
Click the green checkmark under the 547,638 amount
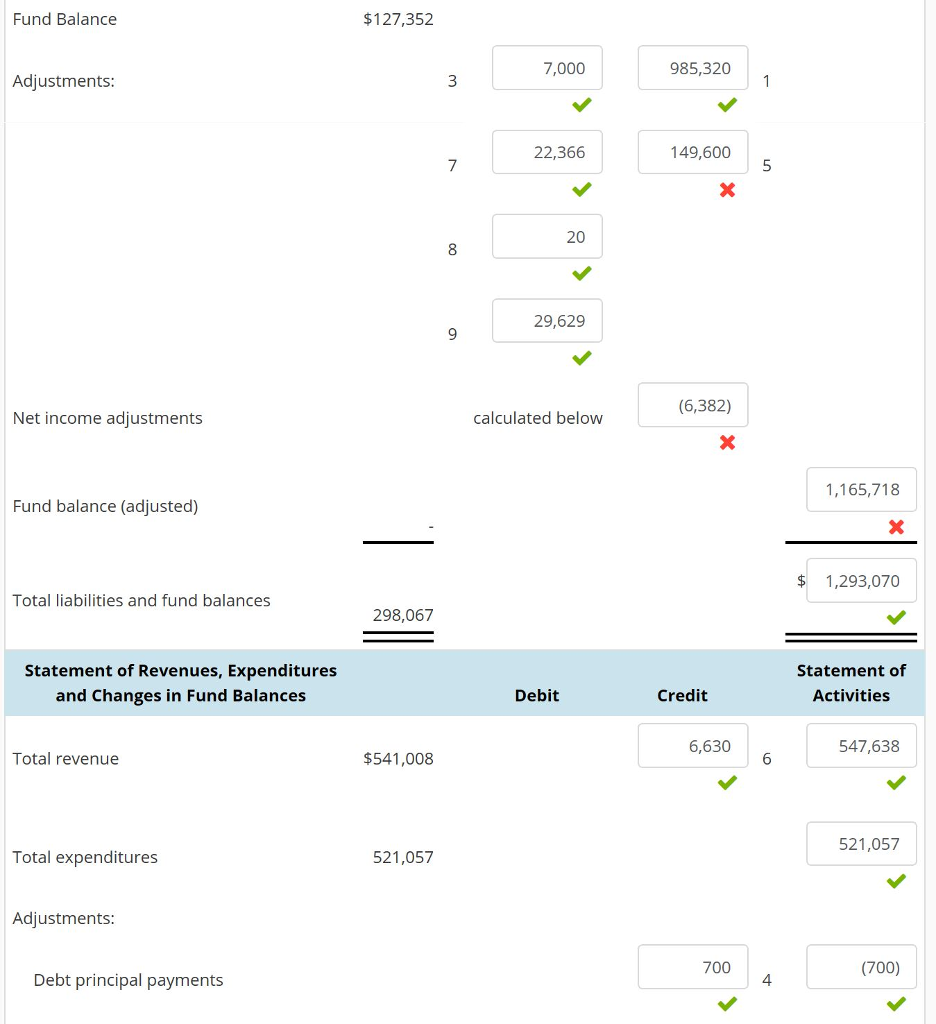(895, 782)
